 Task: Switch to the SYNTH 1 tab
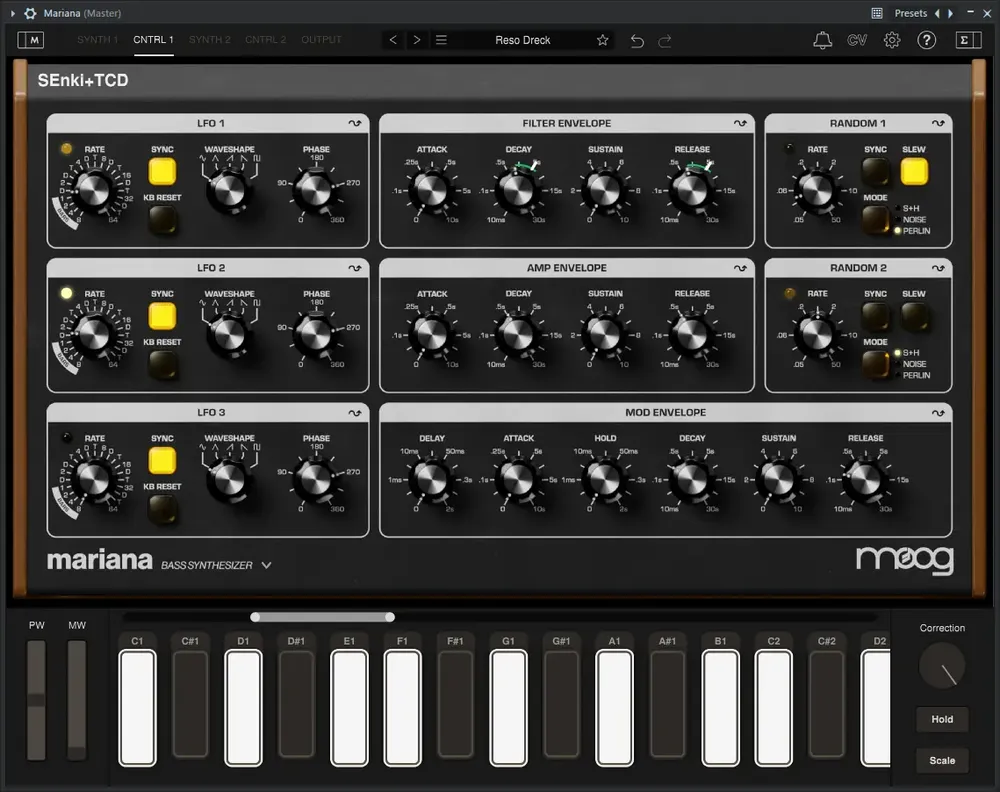(x=97, y=40)
